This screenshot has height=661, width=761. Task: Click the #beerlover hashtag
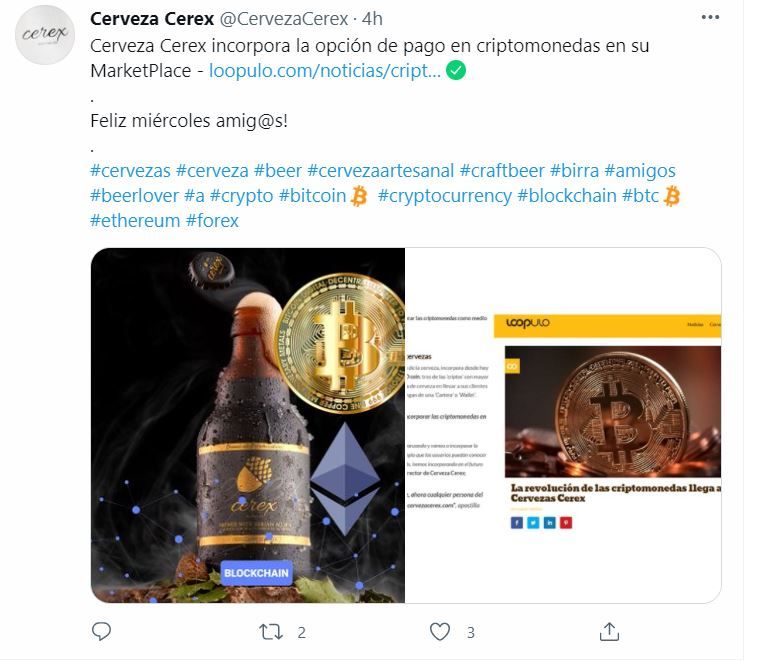click(134, 196)
